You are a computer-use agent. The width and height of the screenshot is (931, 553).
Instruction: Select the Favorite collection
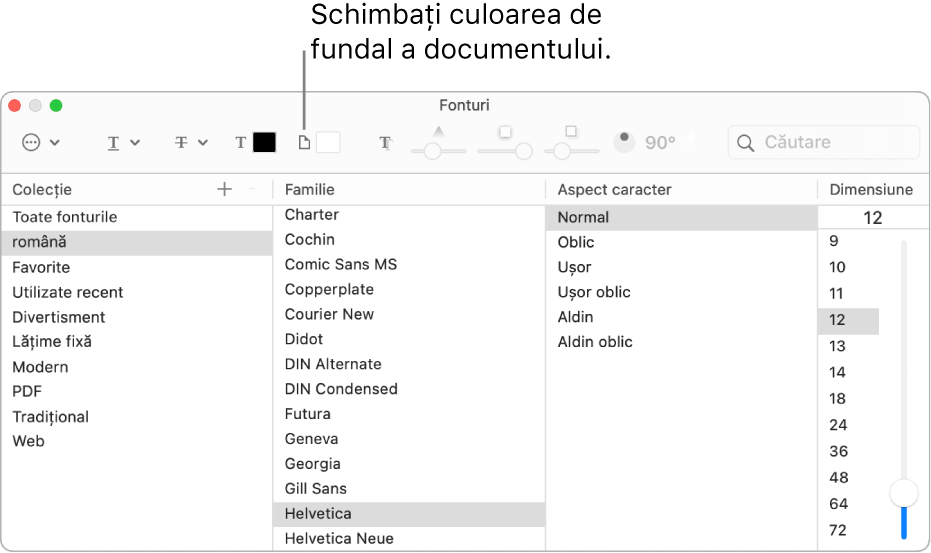point(137,267)
